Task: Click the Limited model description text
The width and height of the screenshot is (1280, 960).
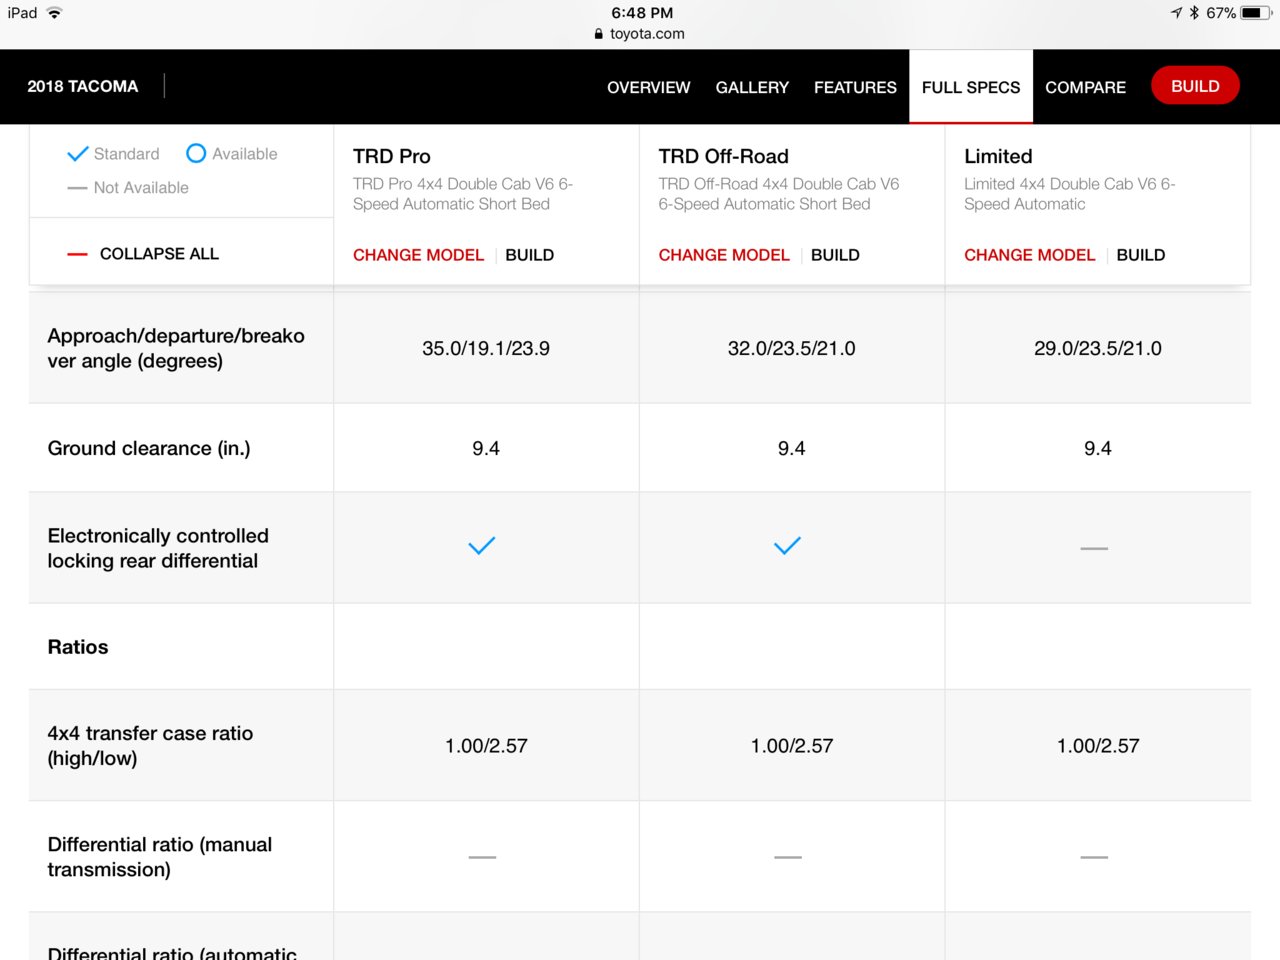Action: pyautogui.click(x=1070, y=194)
